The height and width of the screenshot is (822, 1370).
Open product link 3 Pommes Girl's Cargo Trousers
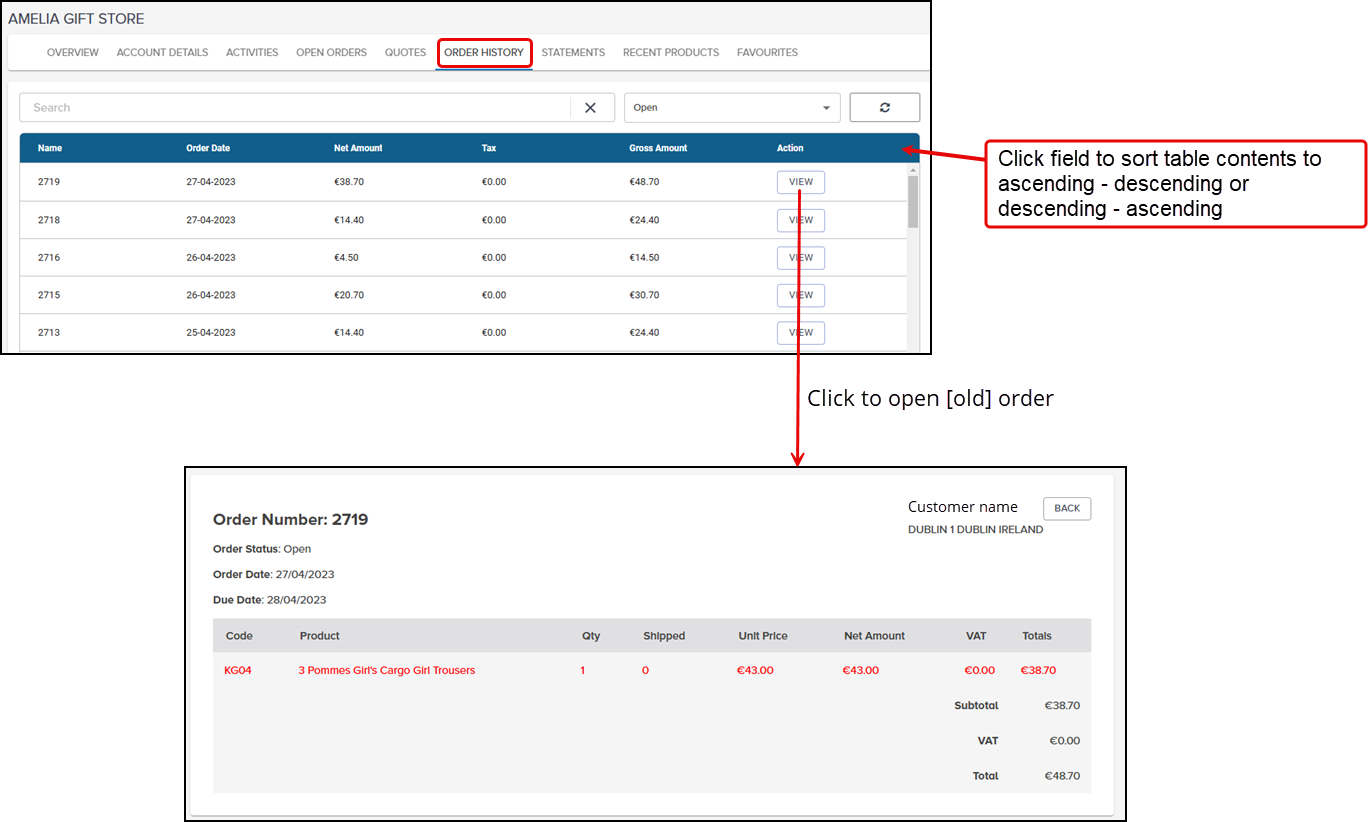point(386,670)
